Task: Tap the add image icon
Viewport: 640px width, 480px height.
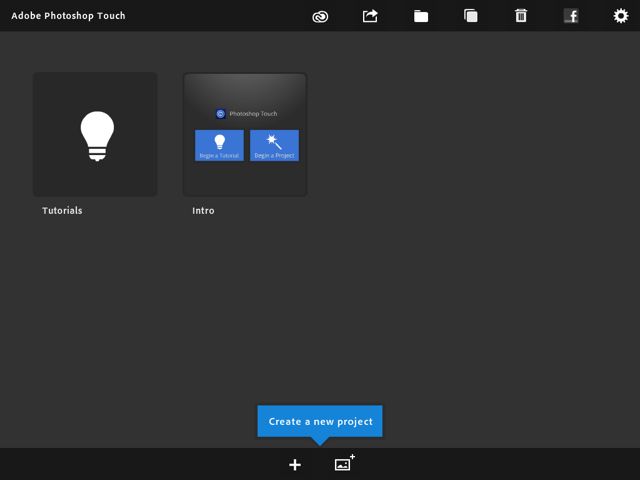Action: pyautogui.click(x=344, y=463)
